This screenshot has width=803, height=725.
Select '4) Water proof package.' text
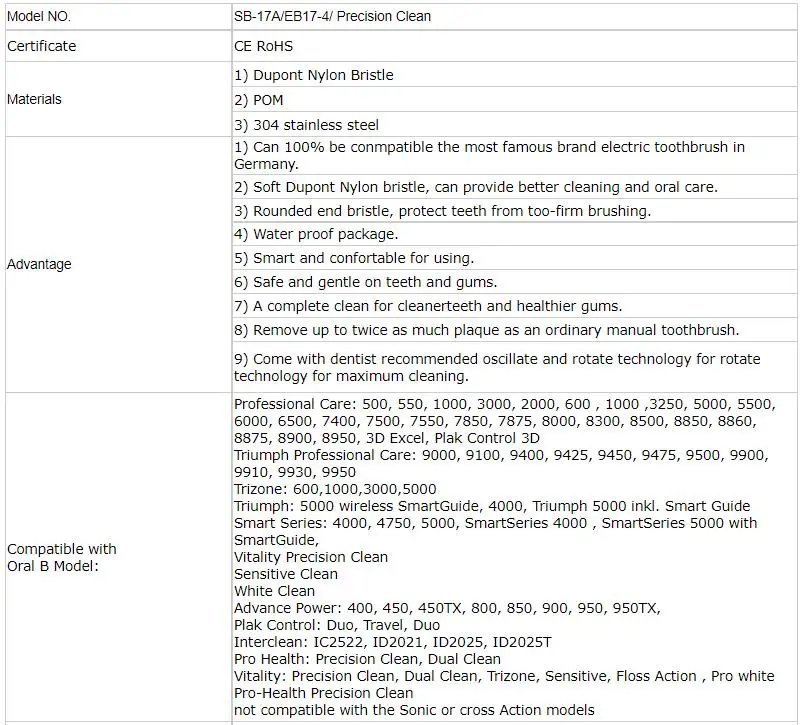(316, 234)
